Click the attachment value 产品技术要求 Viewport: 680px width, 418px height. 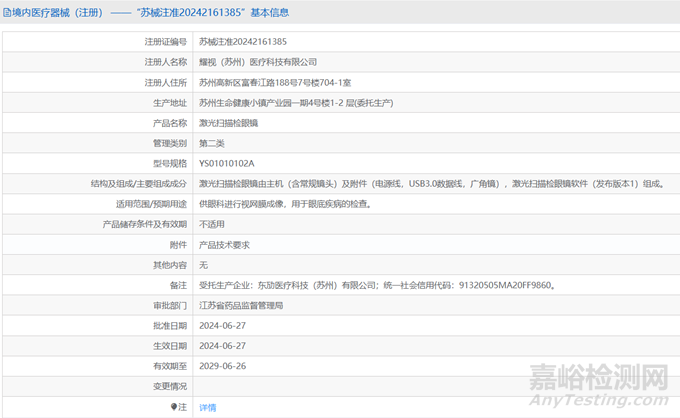pos(224,244)
